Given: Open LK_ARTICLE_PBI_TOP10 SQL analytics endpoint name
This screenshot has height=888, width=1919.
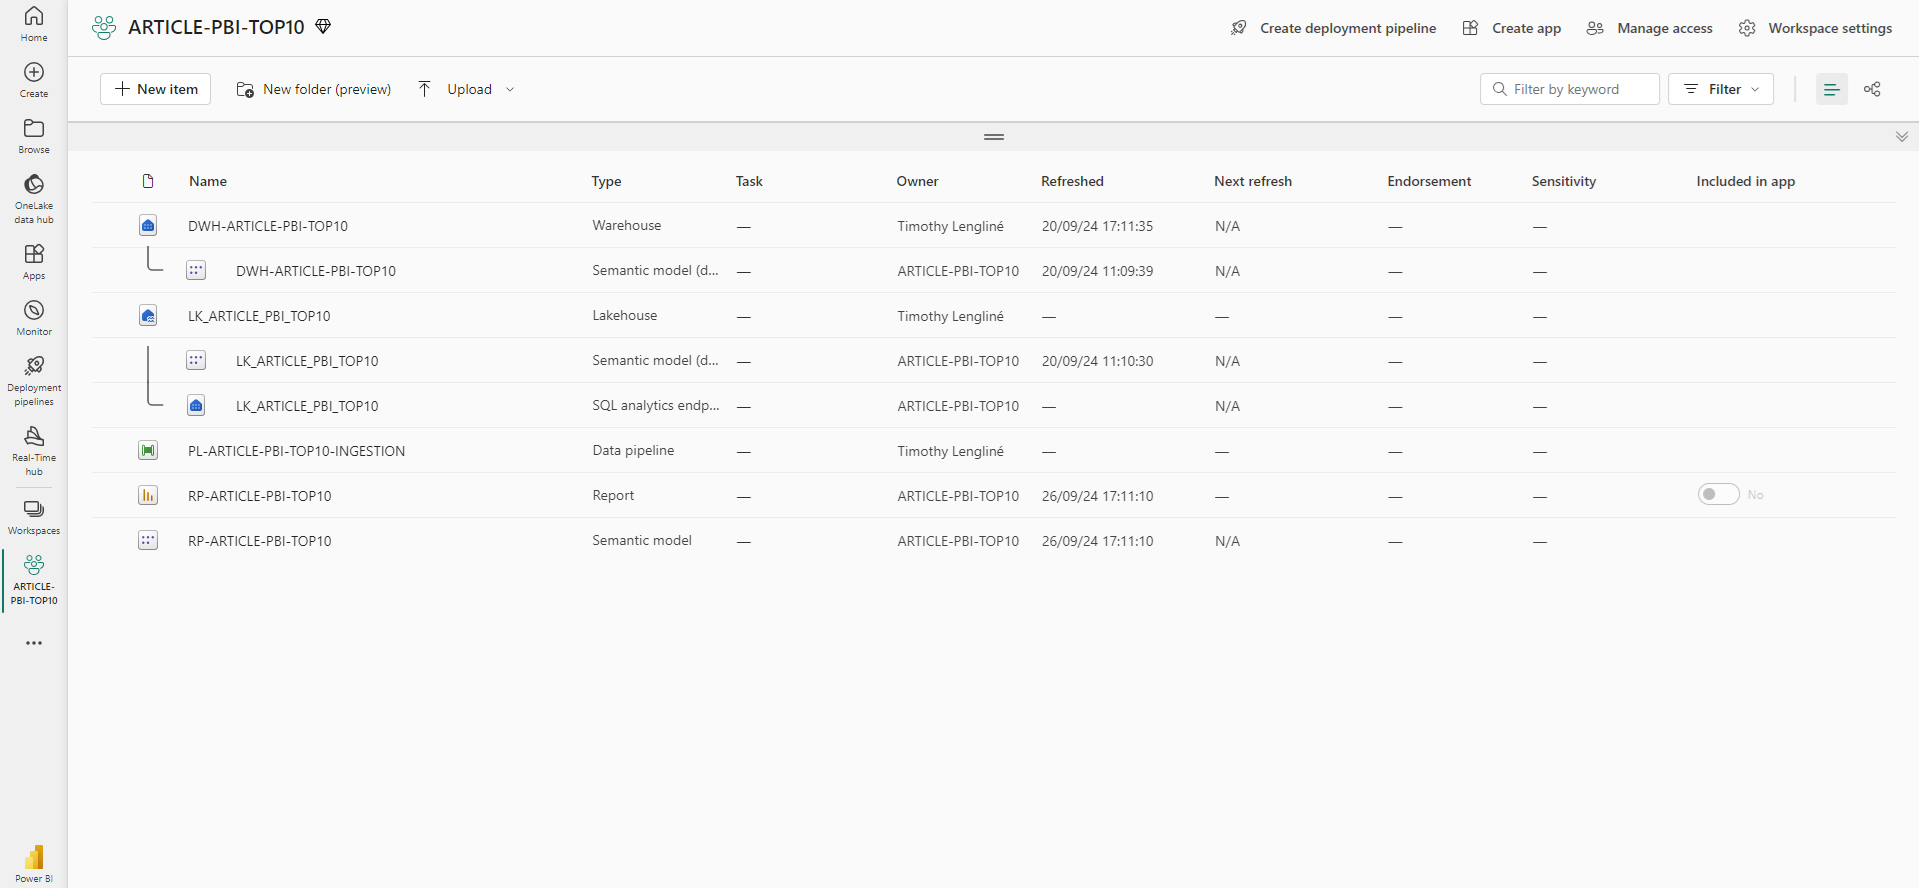Looking at the screenshot, I should 307,406.
